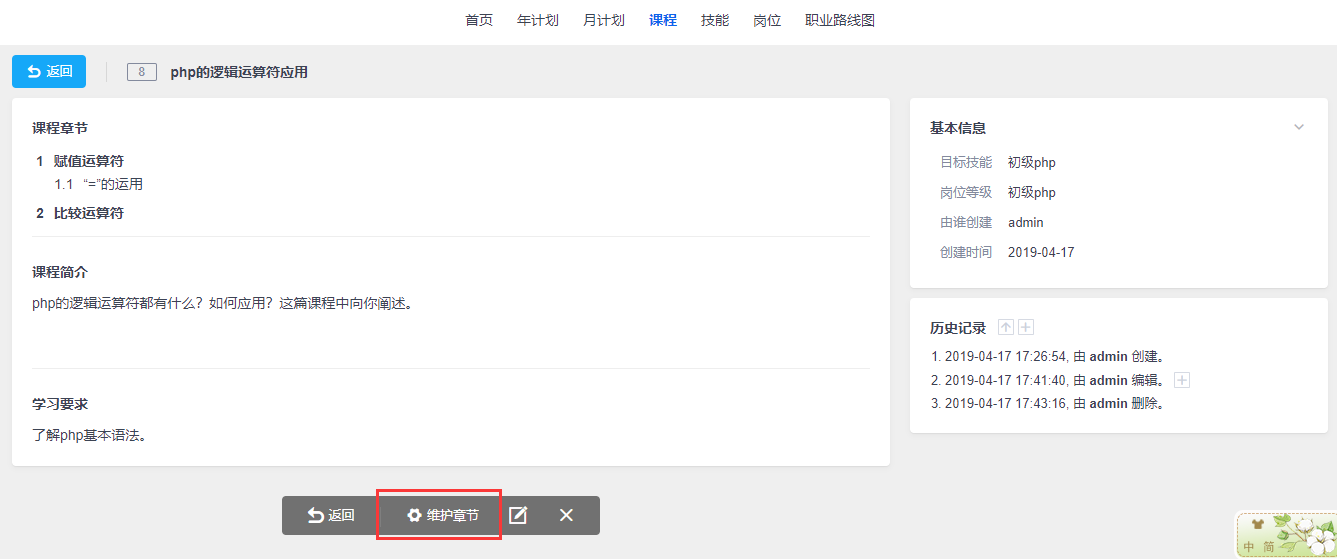1337x559 pixels.
Task: Click the 基本信息 panel title
Action: pos(958,128)
